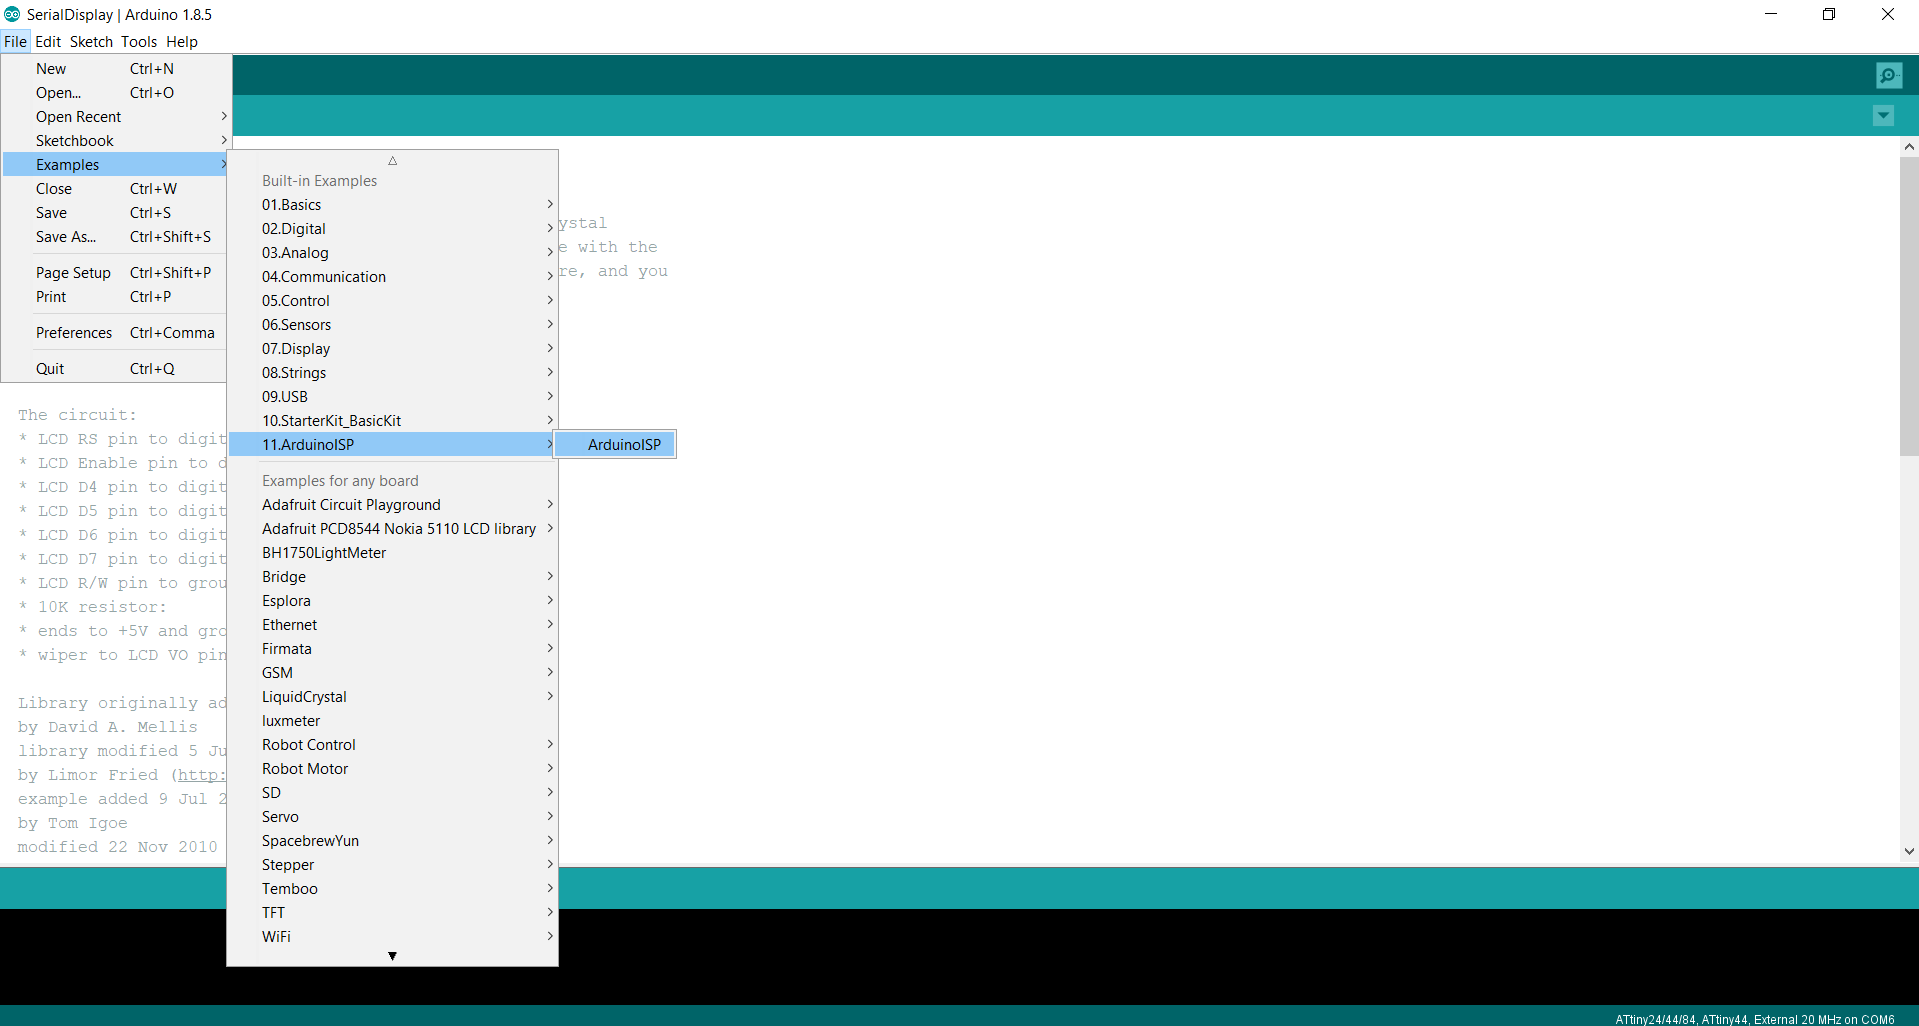Choose Print in File menu
This screenshot has width=1919, height=1026.
[x=117, y=297]
